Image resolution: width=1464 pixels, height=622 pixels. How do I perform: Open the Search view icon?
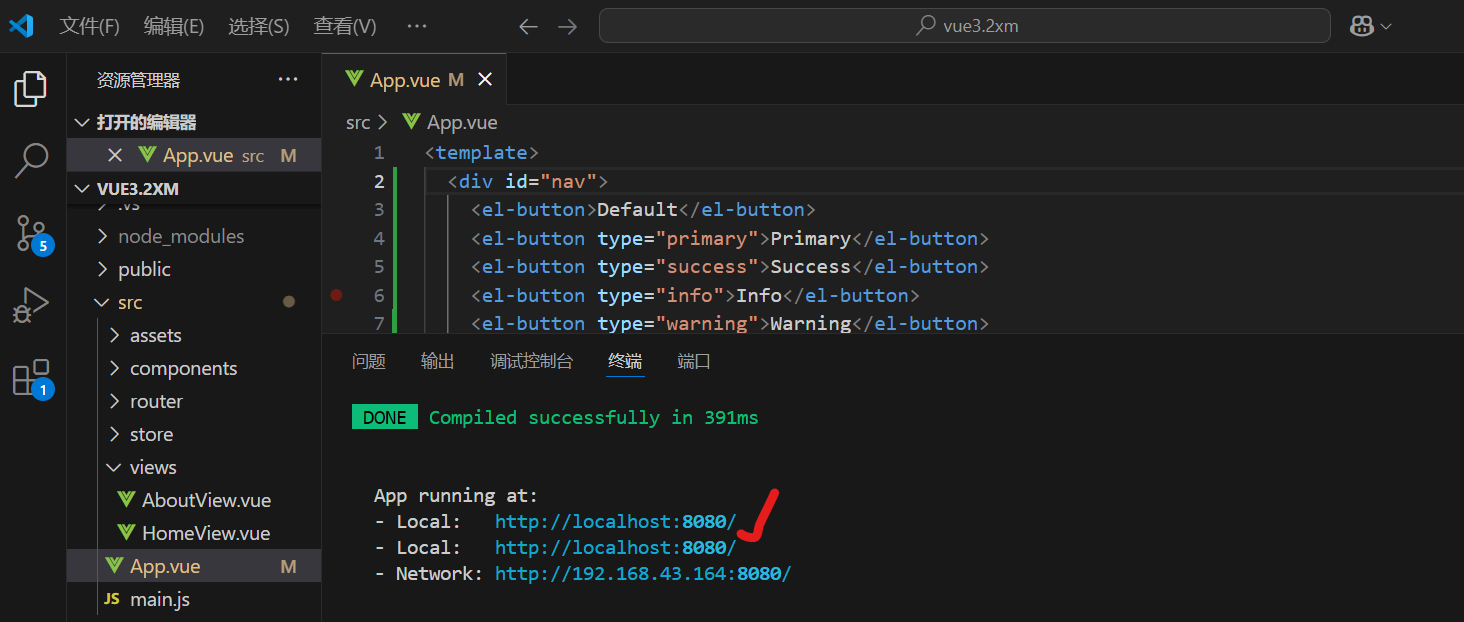click(30, 160)
